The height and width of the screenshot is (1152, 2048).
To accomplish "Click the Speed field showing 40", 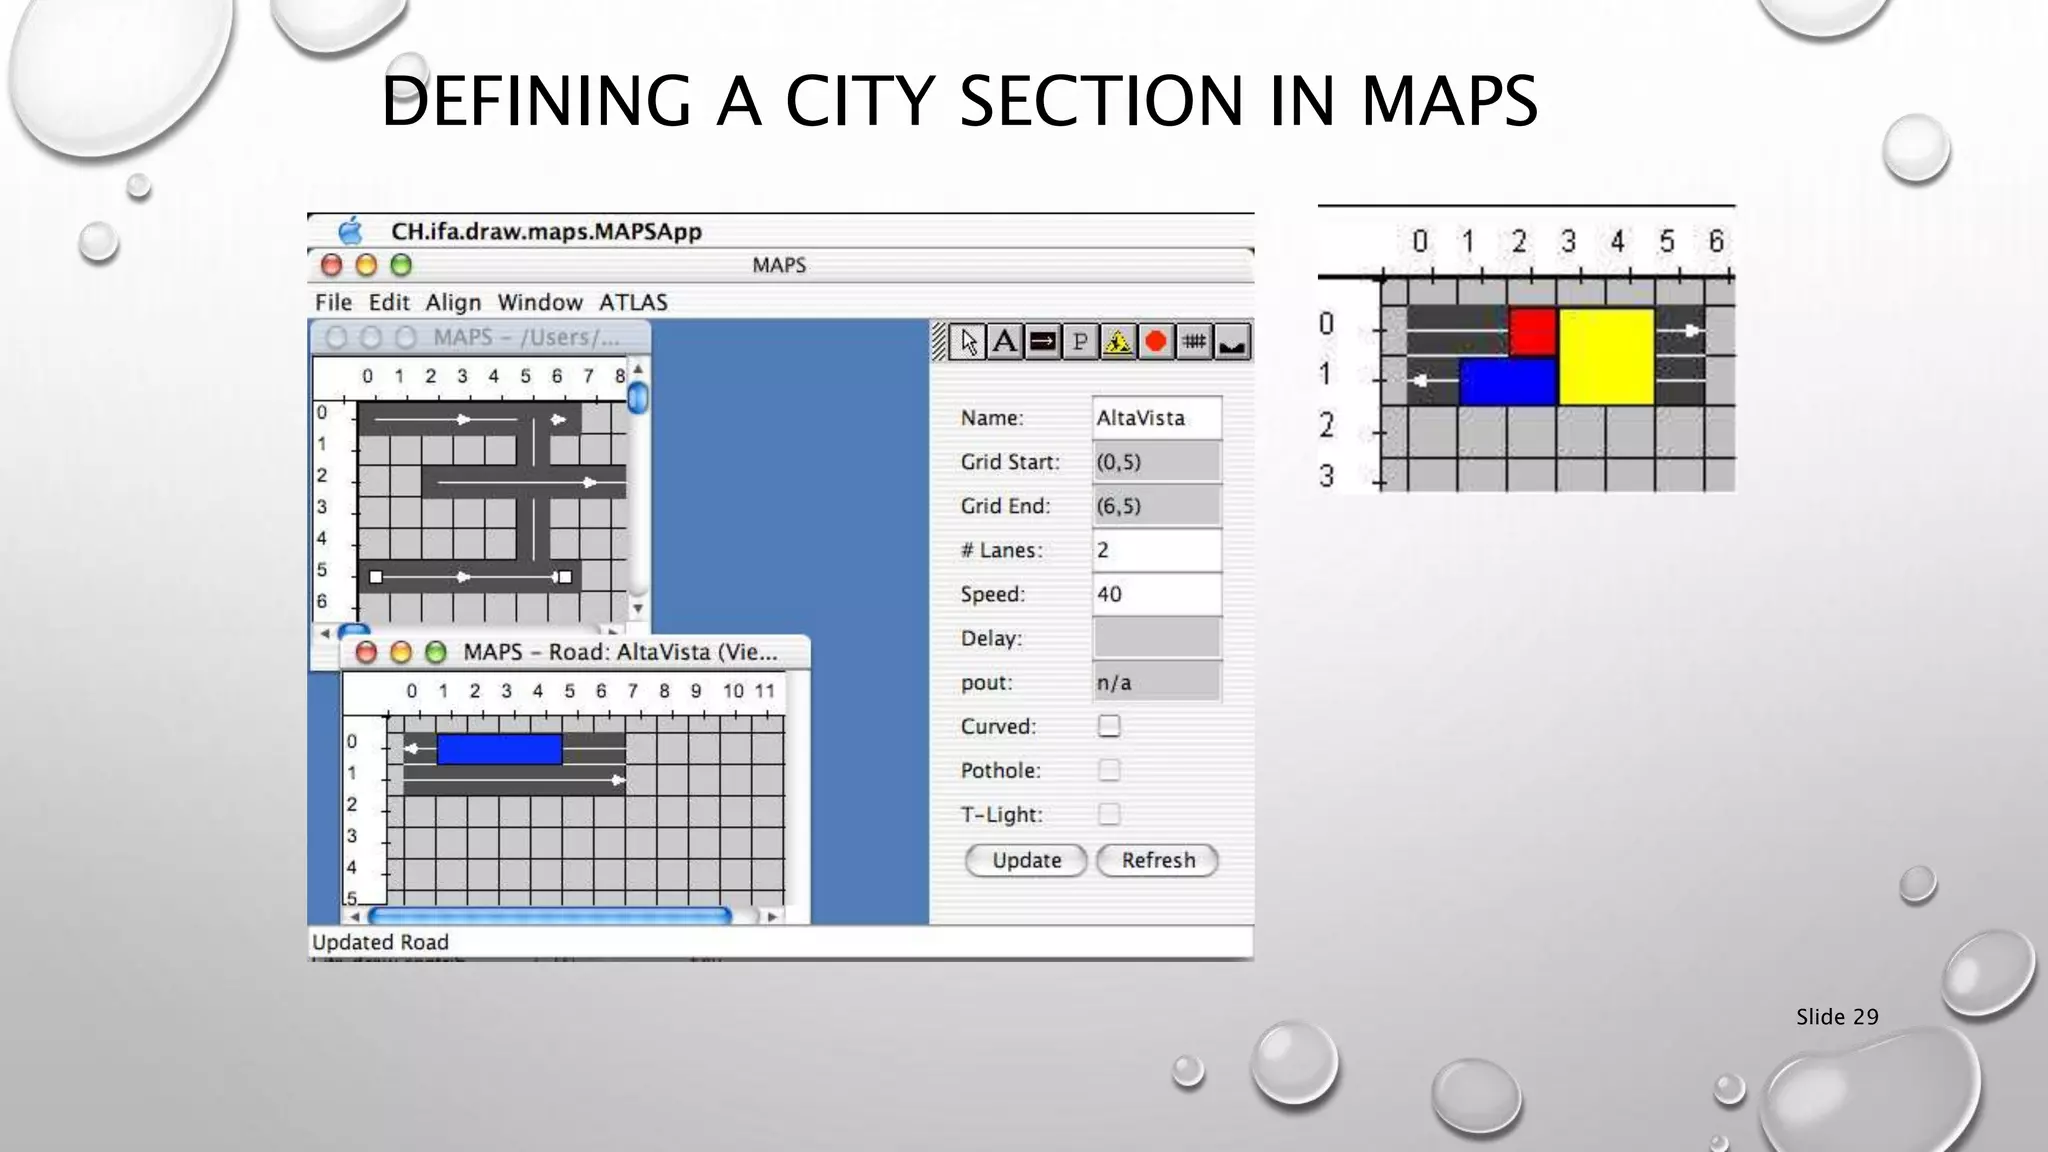I will tap(1157, 594).
